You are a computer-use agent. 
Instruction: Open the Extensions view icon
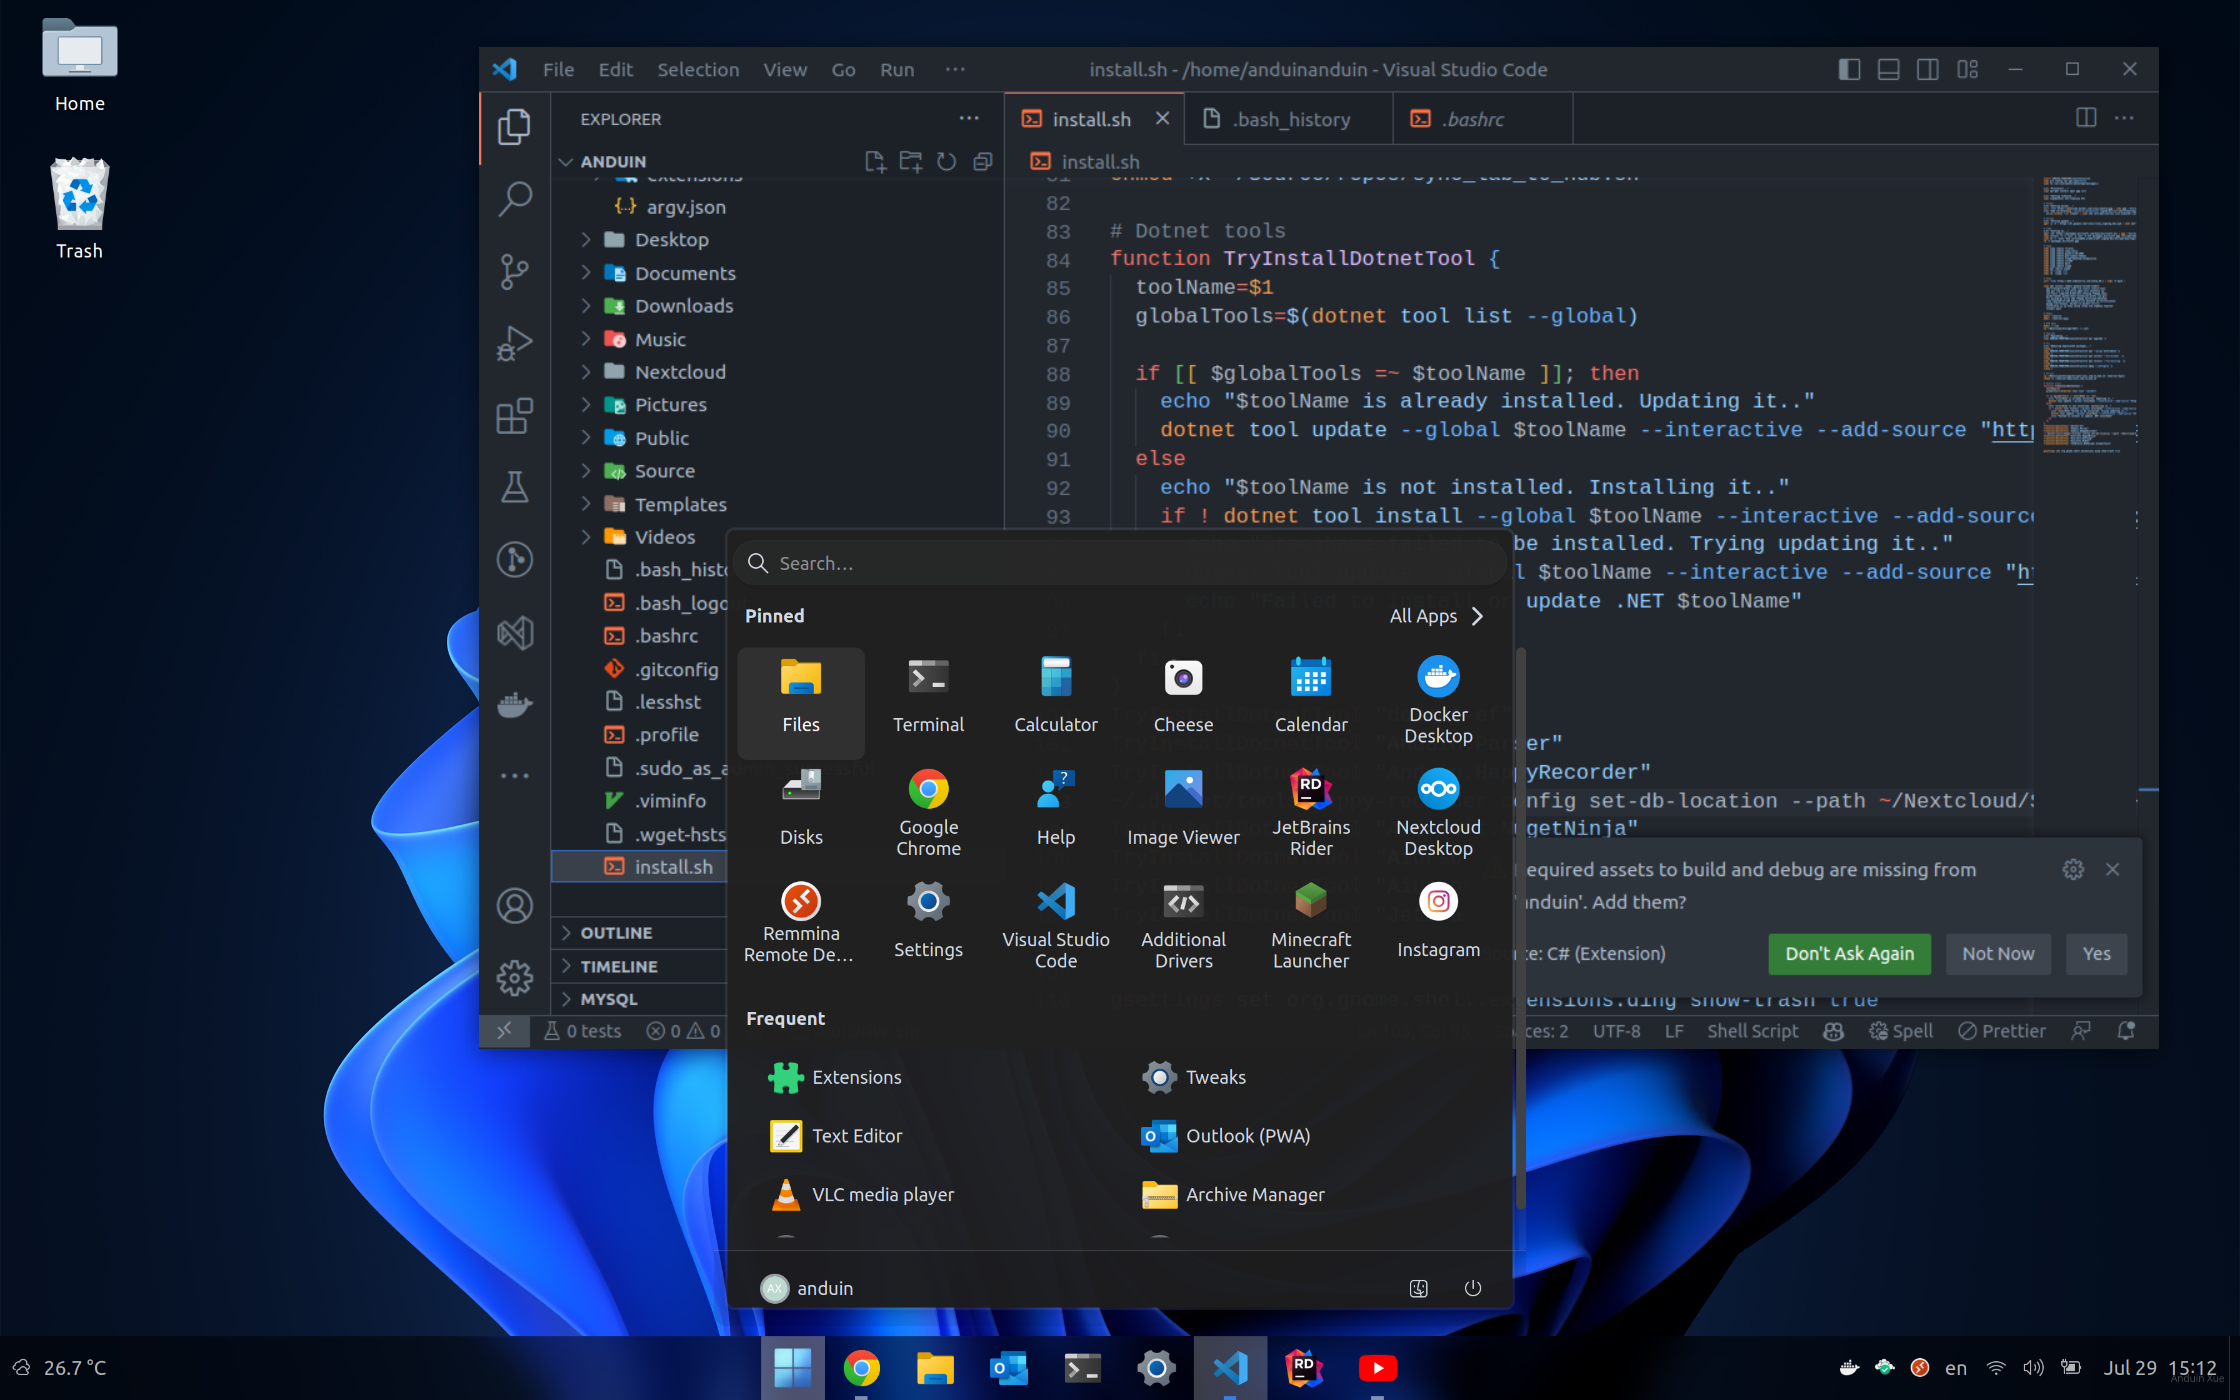[514, 416]
